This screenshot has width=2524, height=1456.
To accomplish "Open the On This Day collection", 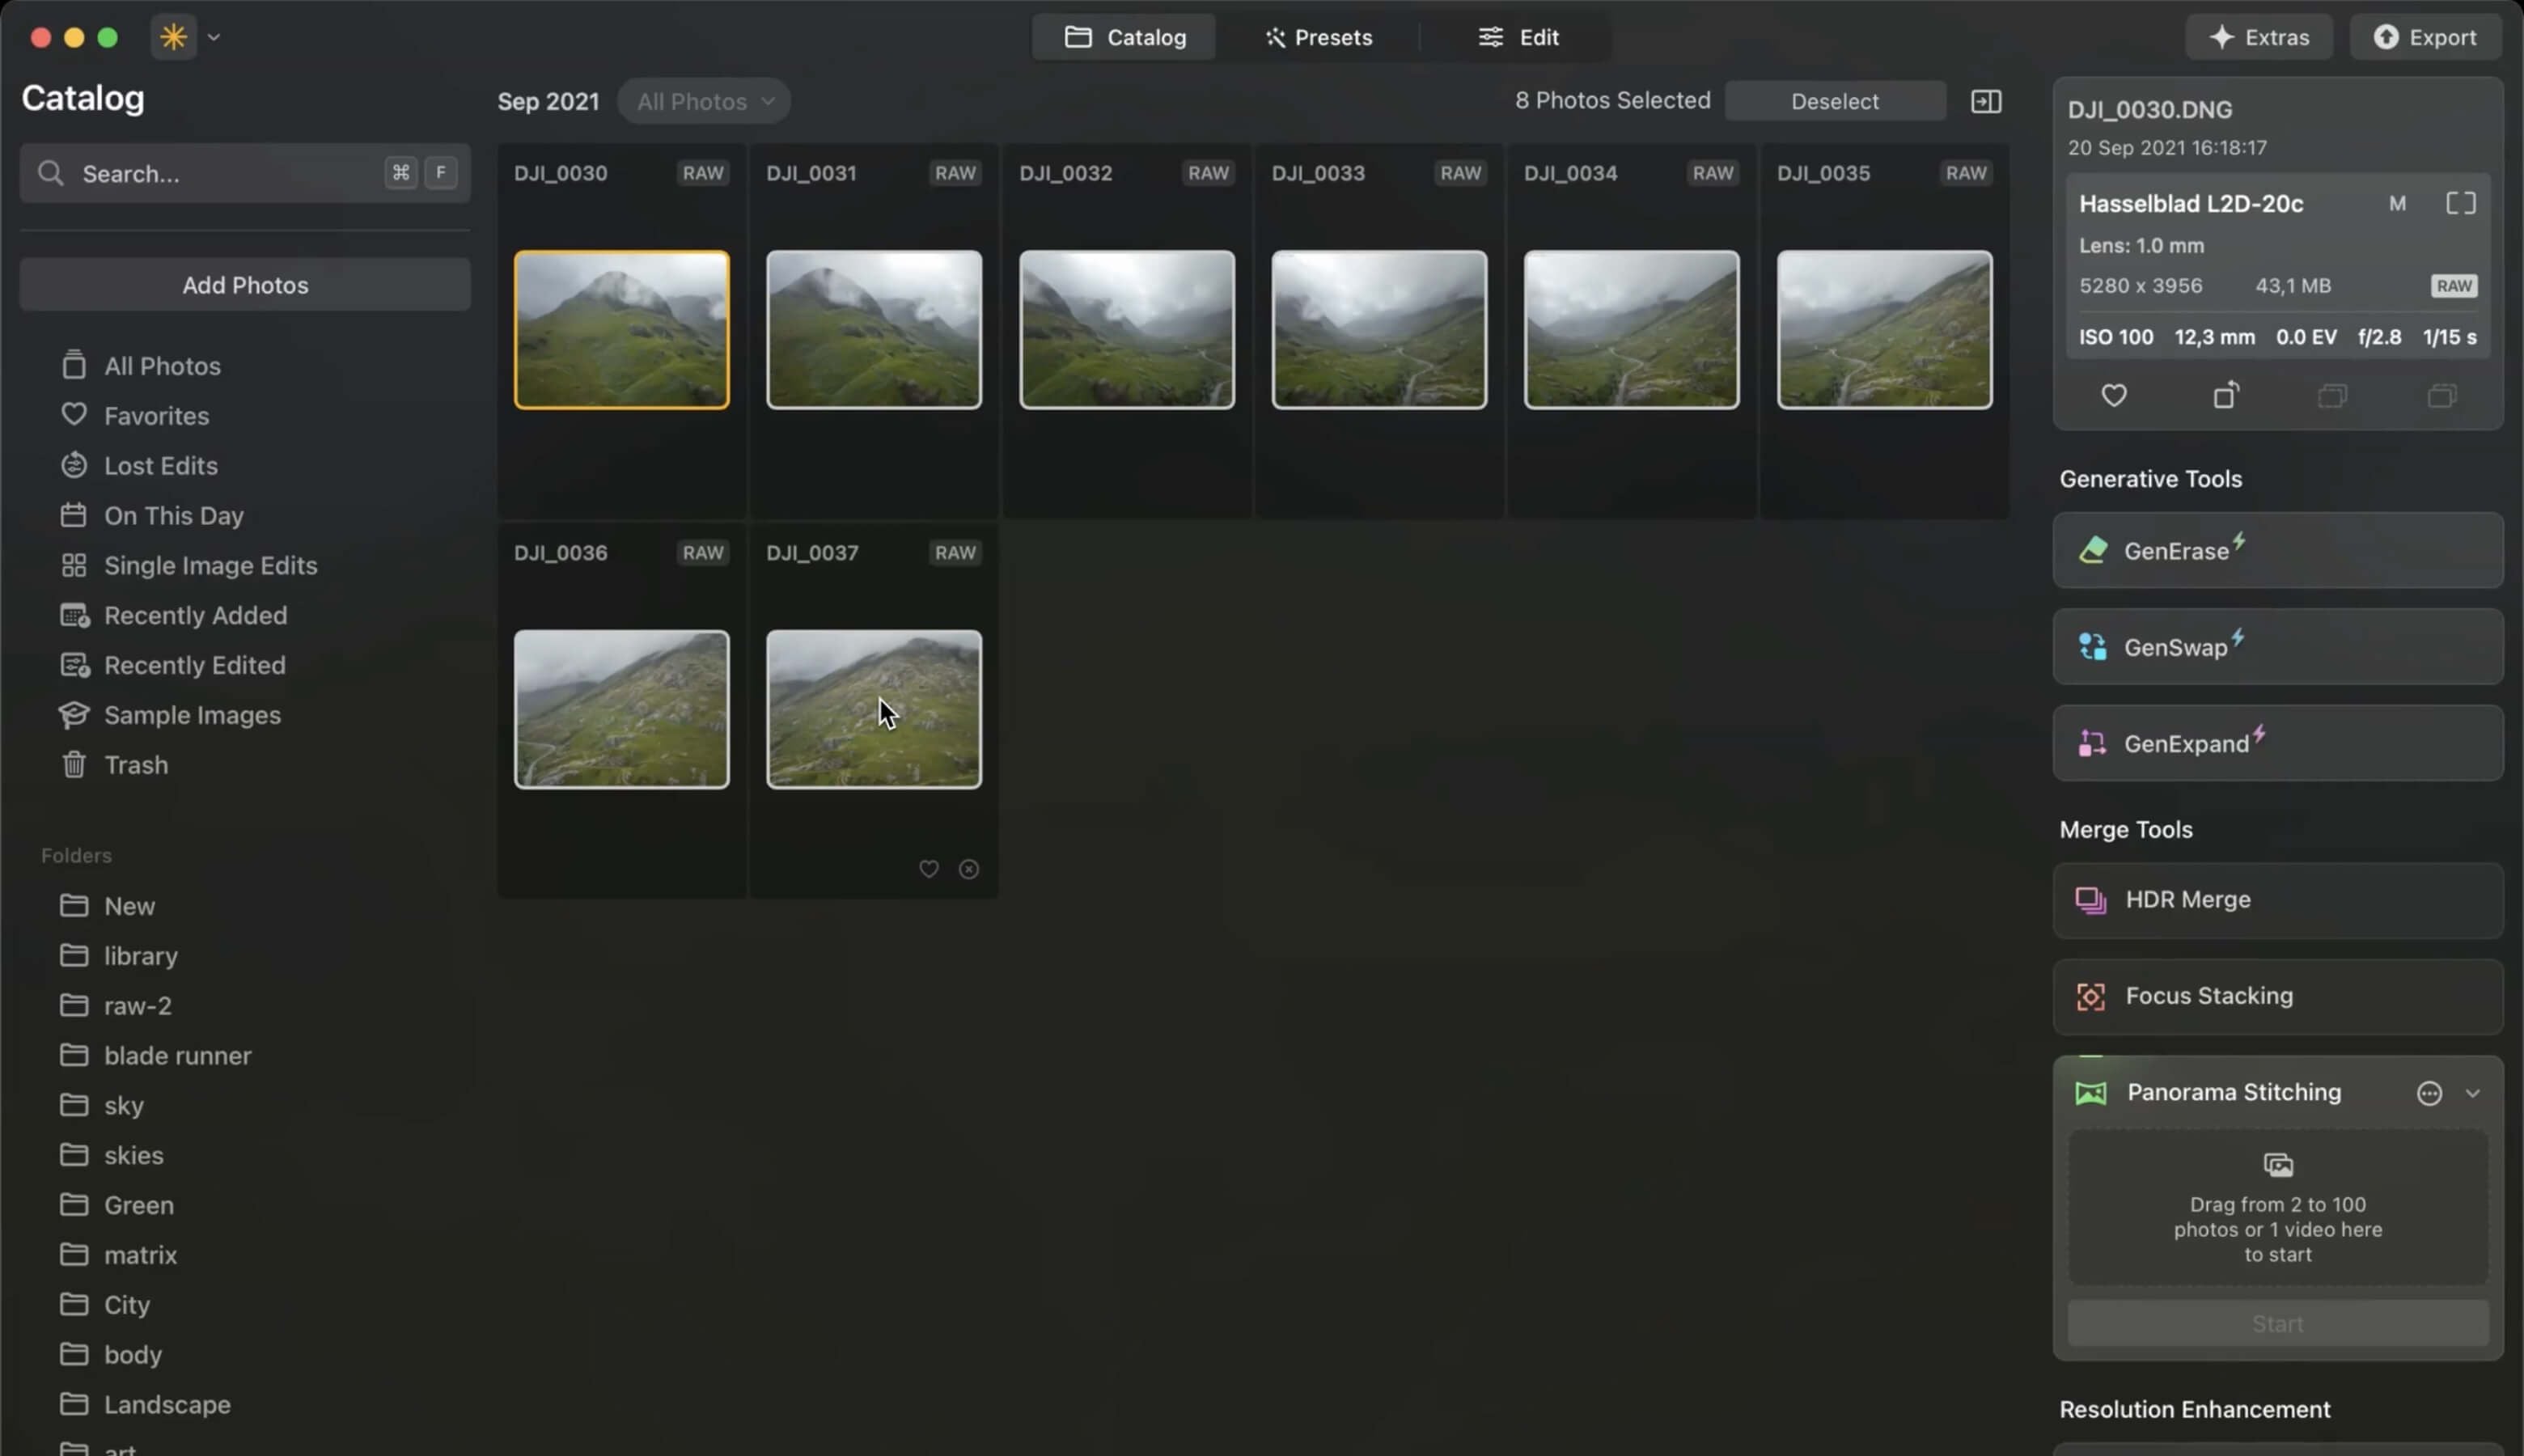I will click(x=173, y=516).
